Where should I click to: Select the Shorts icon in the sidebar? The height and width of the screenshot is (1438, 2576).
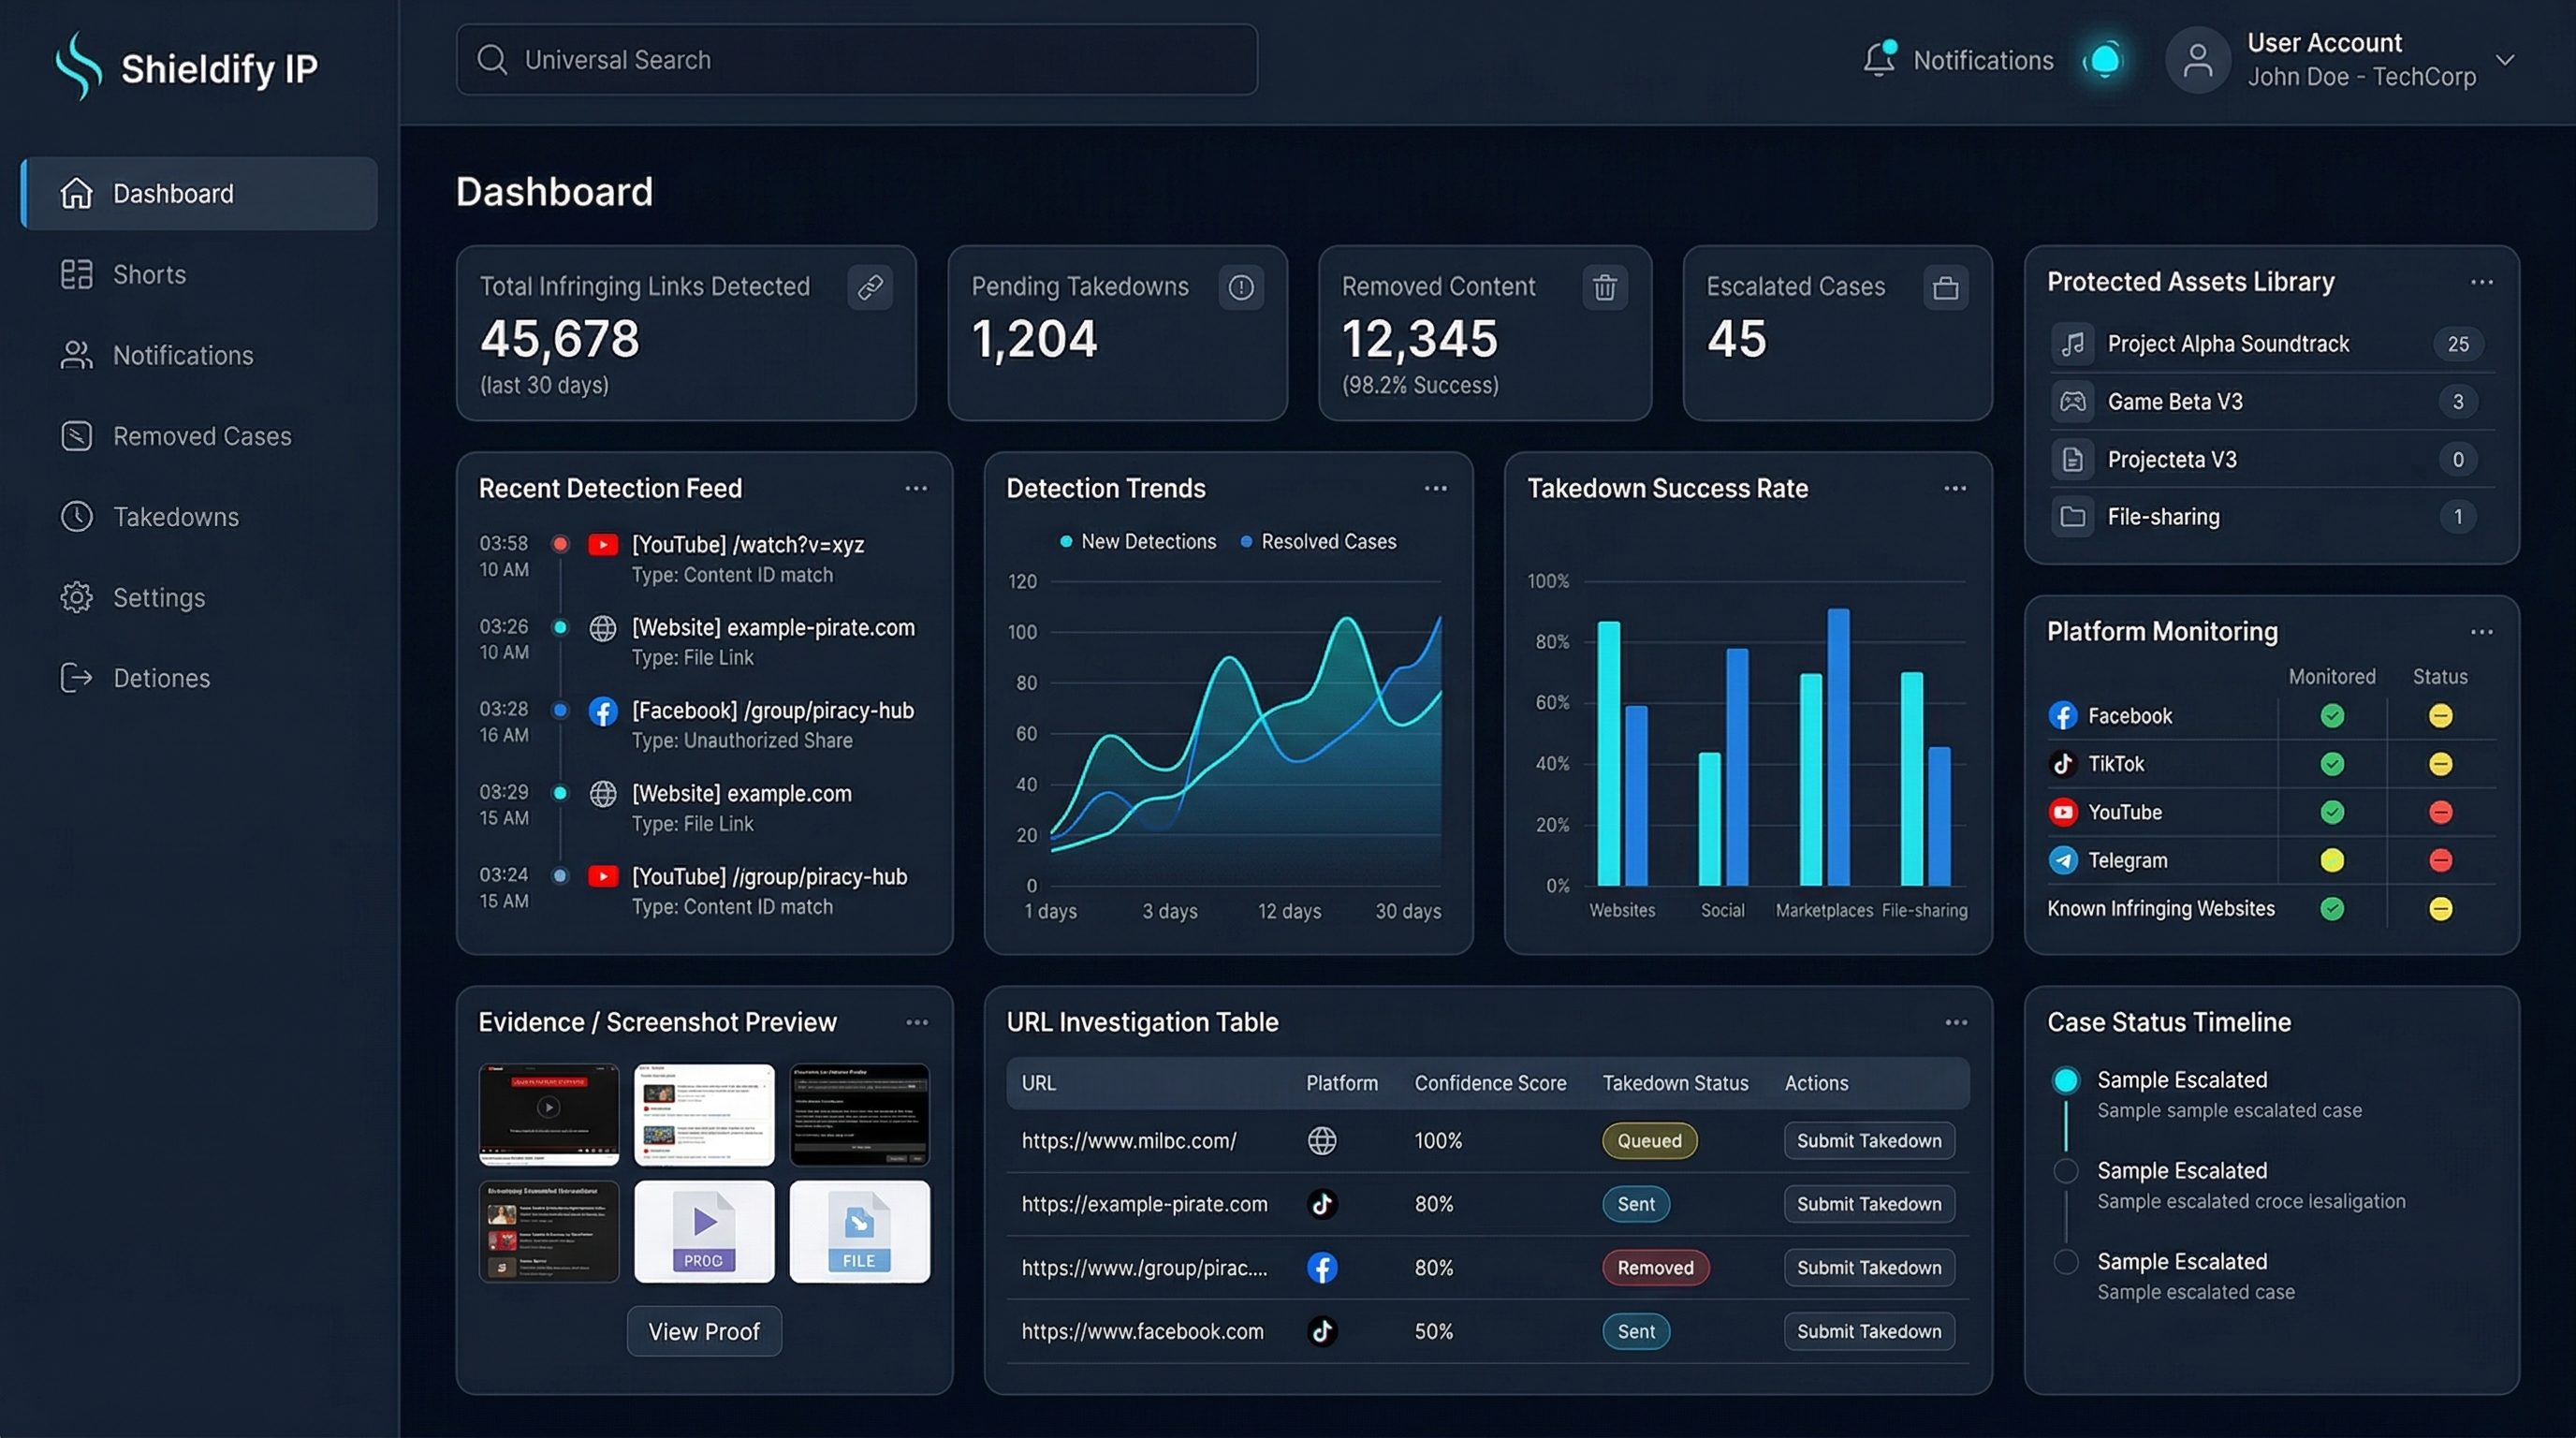tap(77, 274)
